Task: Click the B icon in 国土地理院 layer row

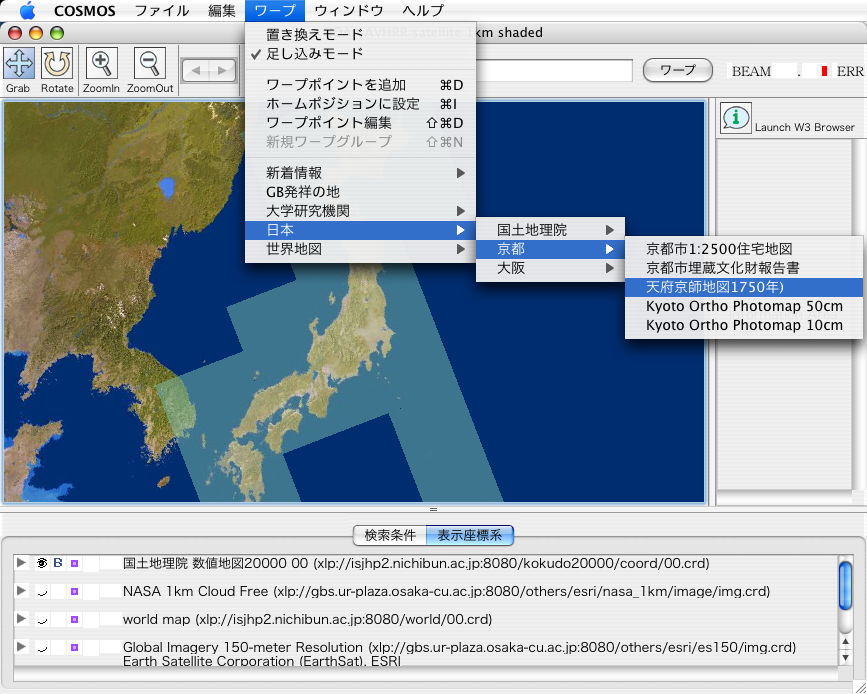Action: pos(57,564)
